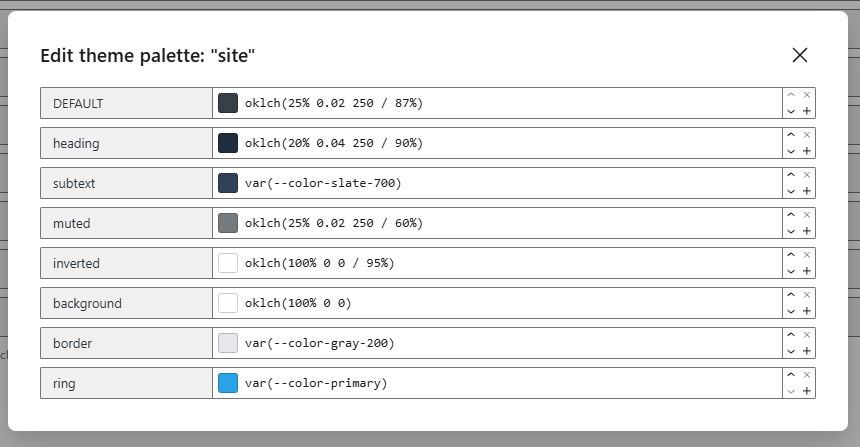Click the background oklch value field
This screenshot has width=860, height=447.
point(510,303)
